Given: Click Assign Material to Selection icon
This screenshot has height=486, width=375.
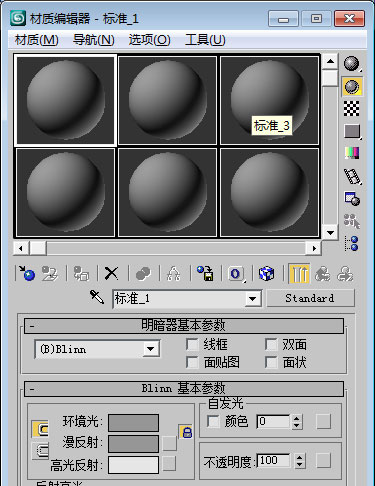Looking at the screenshot, I should [81, 274].
